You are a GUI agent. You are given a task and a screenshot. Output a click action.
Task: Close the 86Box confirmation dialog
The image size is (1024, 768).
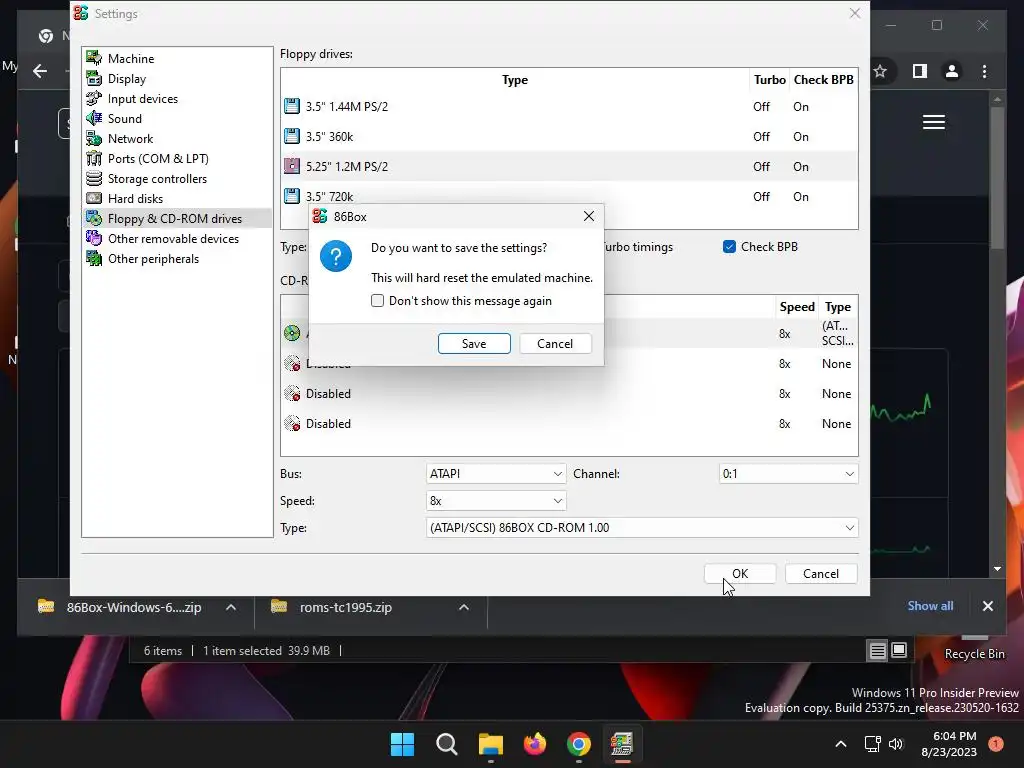(x=588, y=216)
